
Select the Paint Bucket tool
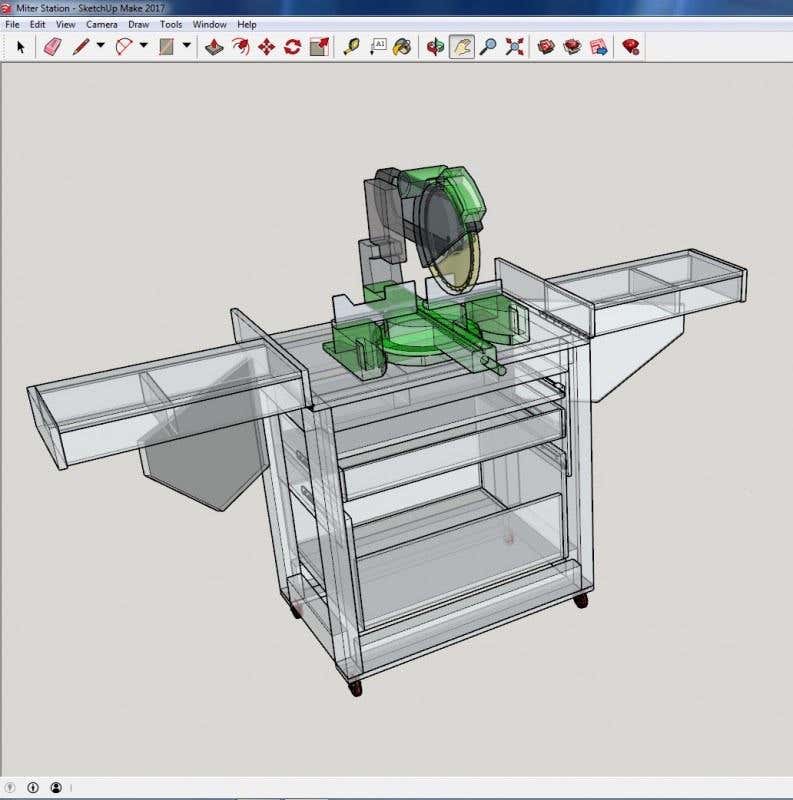click(402, 46)
